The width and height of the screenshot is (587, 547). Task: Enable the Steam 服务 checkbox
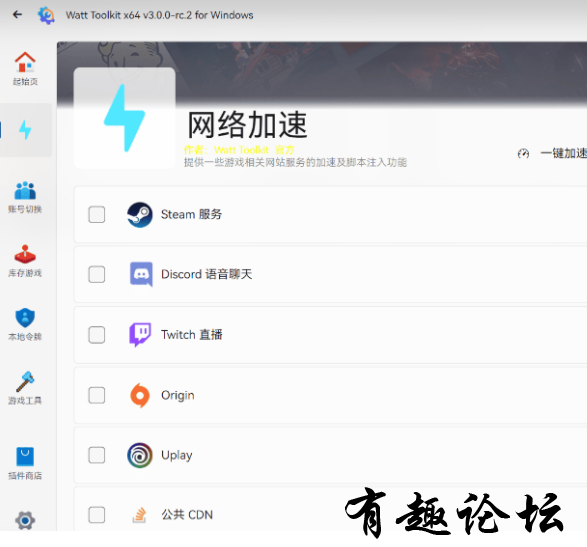(x=97, y=215)
